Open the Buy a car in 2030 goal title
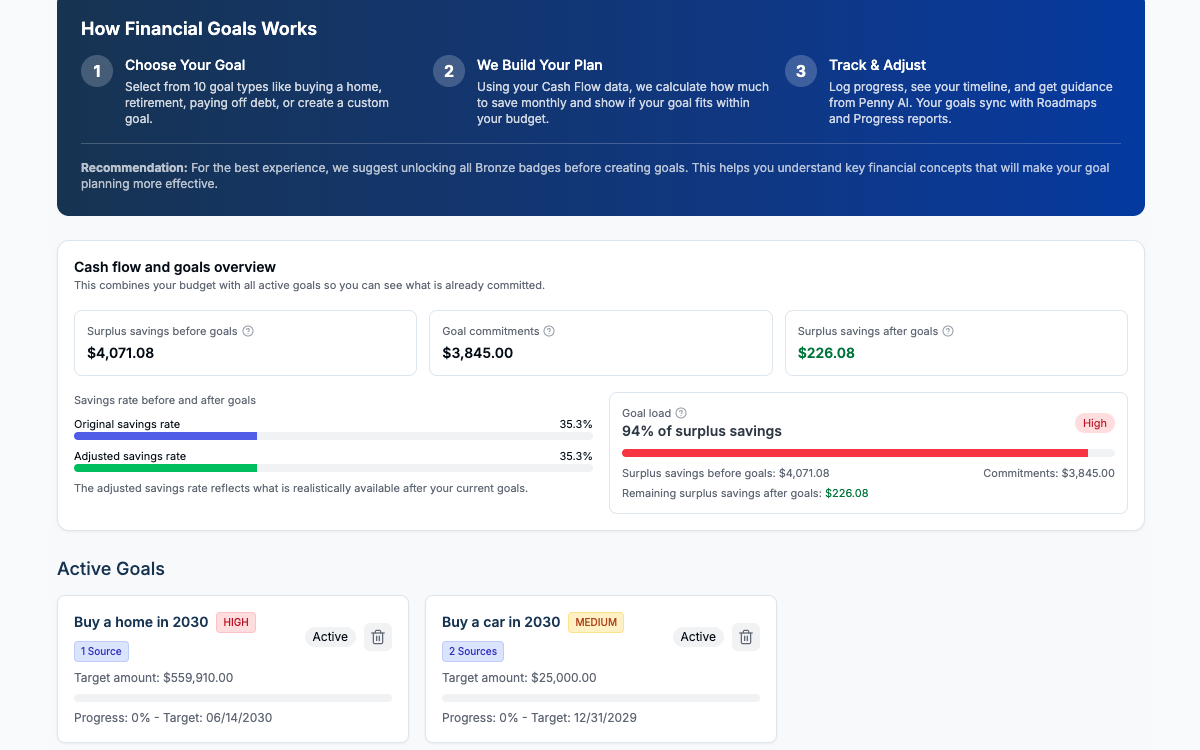Image resolution: width=1200 pixels, height=750 pixels. (x=501, y=622)
